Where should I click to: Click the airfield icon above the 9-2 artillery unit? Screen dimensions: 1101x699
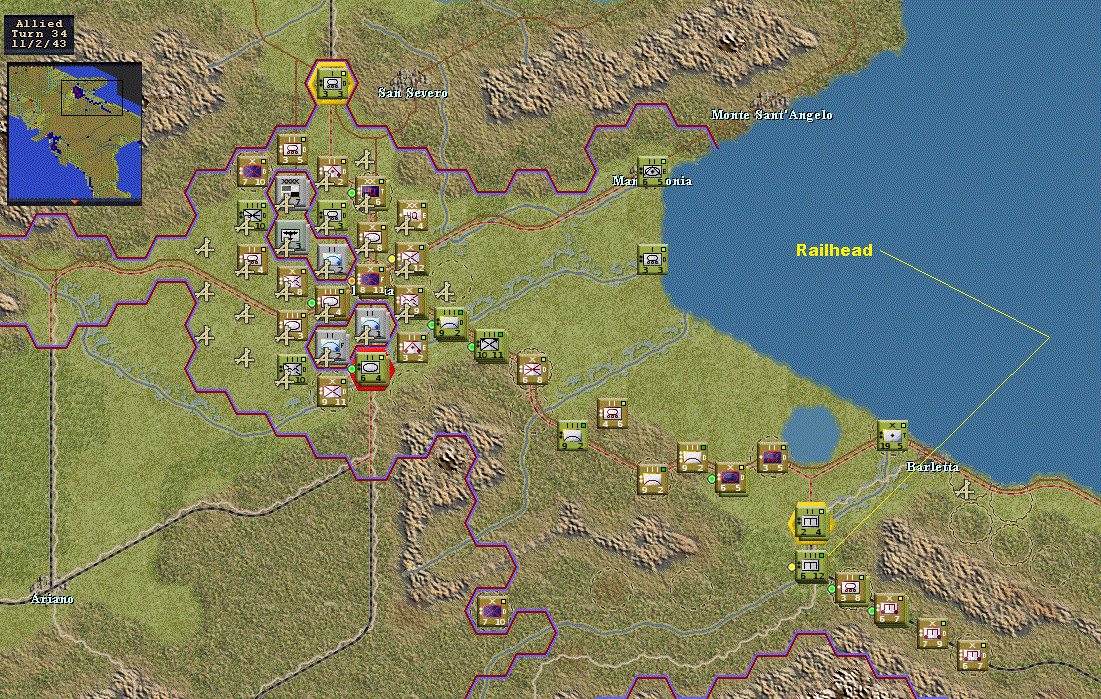click(x=445, y=291)
